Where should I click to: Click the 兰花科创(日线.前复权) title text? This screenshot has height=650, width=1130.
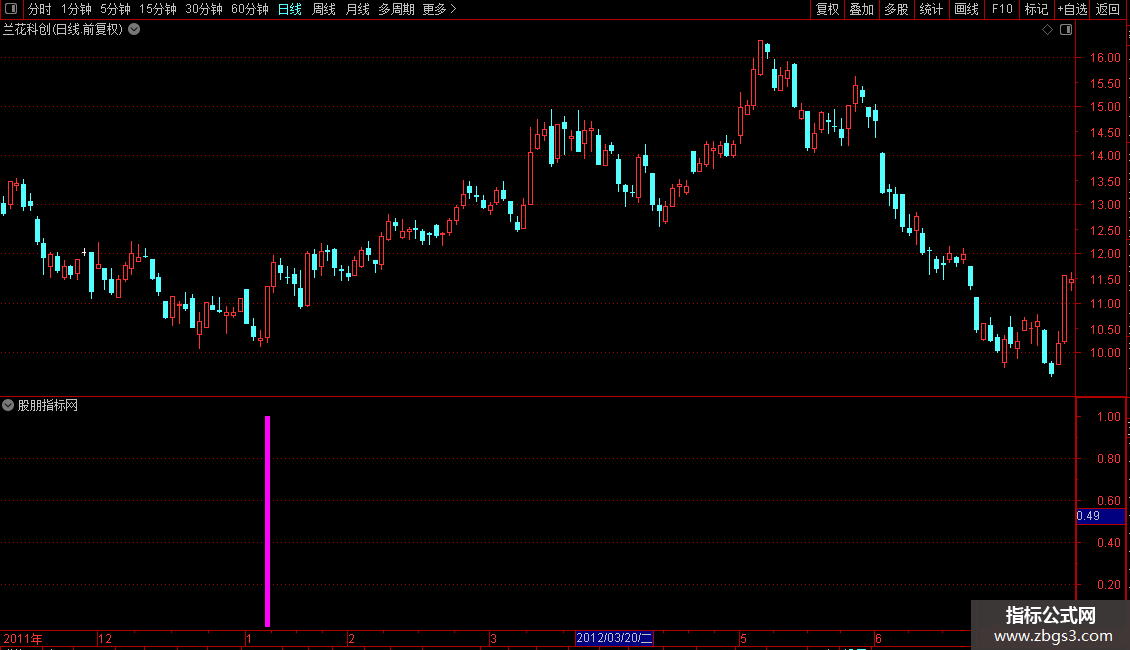pyautogui.click(x=63, y=30)
